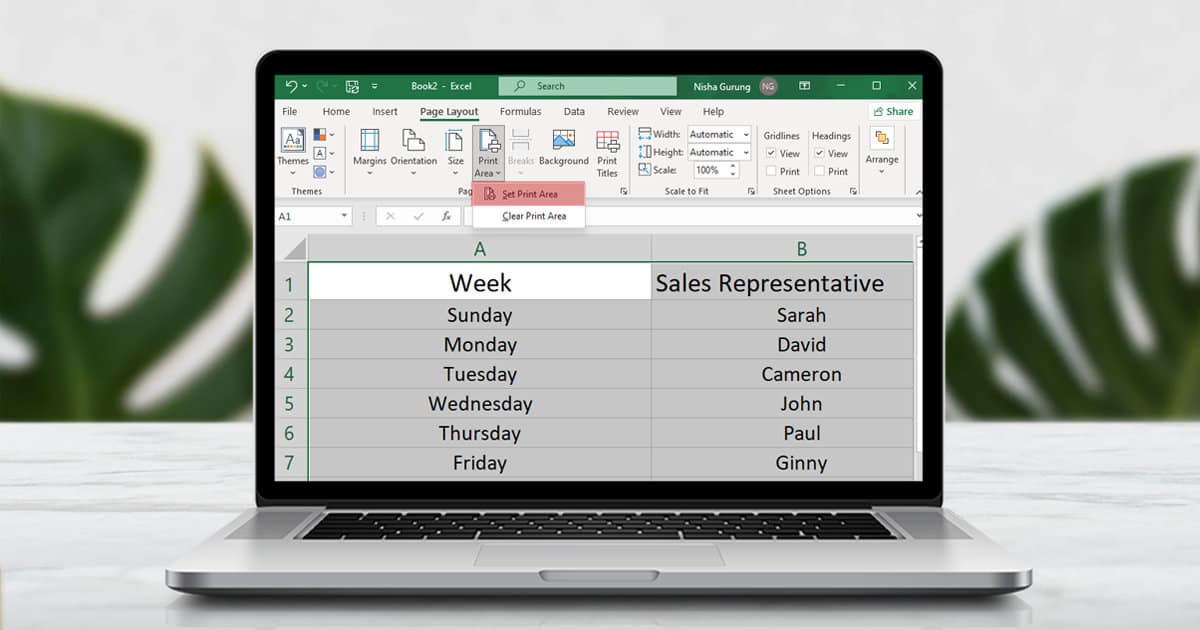Viewport: 1200px width, 630px height.
Task: Open the Arrange tool
Action: pos(882,150)
